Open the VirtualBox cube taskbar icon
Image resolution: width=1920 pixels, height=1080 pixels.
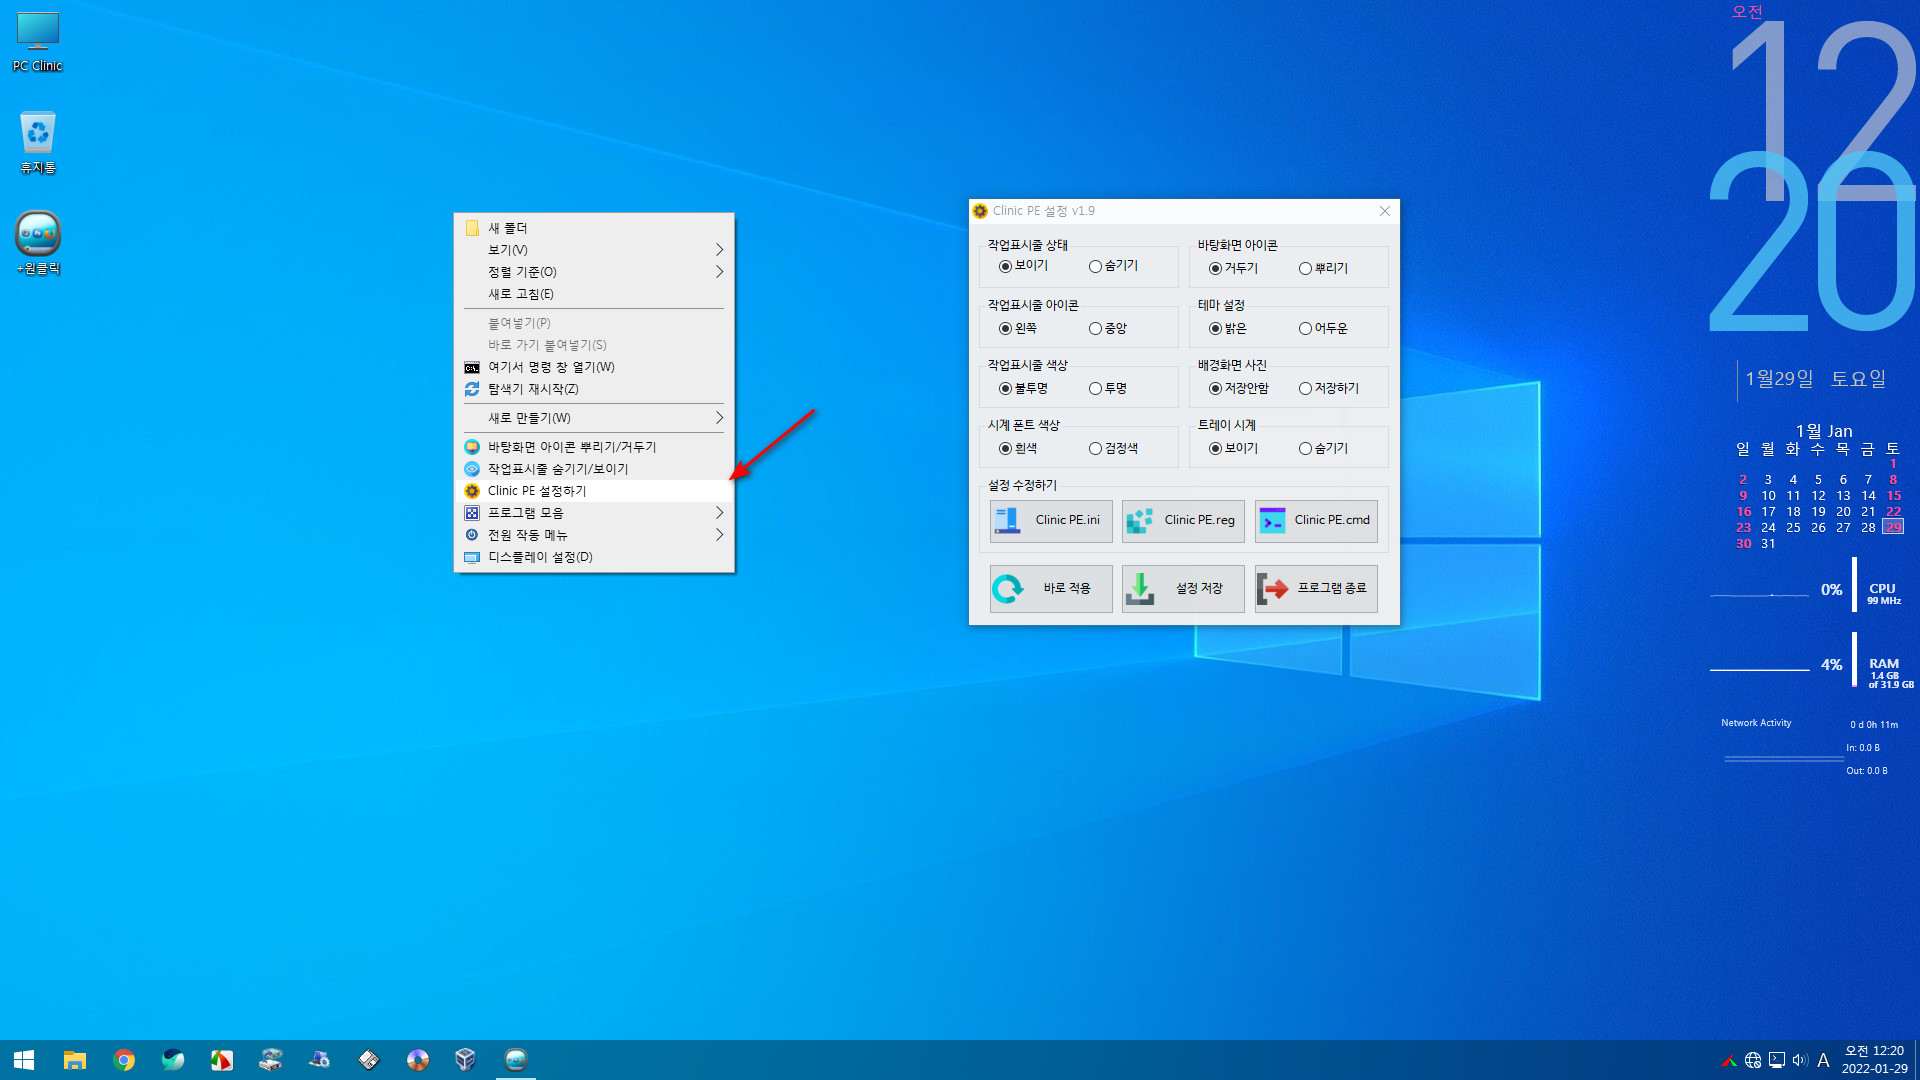pos(466,1060)
